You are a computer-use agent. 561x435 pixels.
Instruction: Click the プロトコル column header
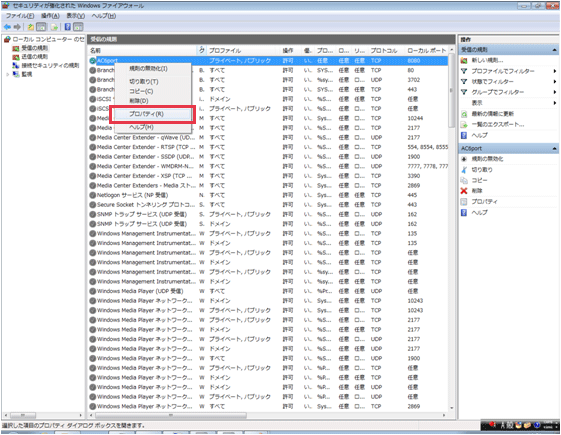pyautogui.click(x=386, y=50)
